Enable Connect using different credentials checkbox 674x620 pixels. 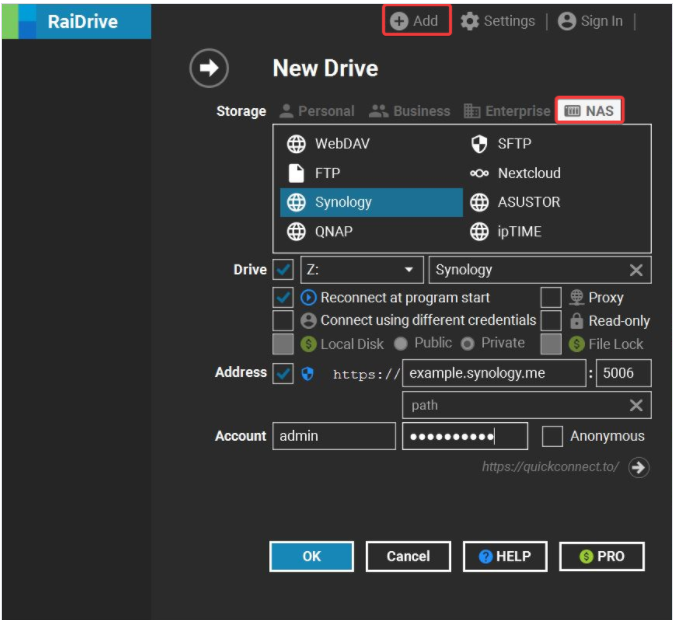(x=283, y=320)
